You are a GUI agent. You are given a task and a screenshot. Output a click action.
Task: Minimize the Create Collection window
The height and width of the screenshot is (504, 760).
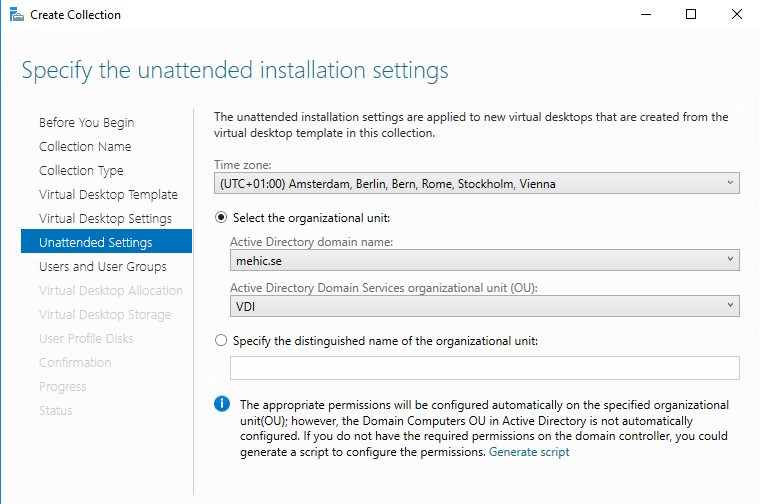coord(643,15)
